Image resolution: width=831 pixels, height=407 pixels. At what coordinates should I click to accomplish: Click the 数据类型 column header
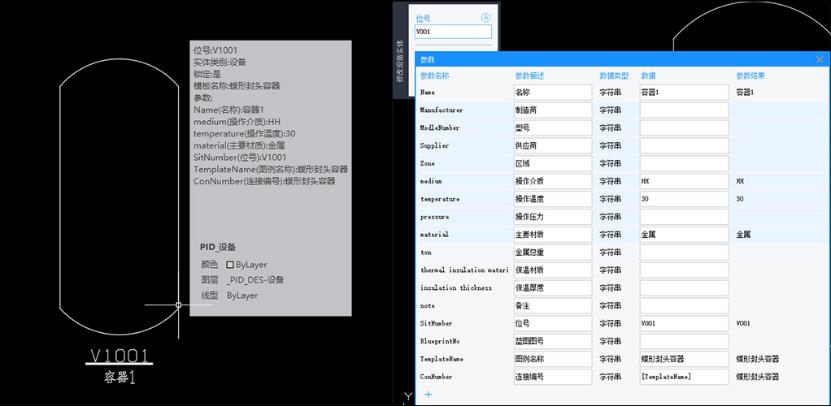pos(613,75)
